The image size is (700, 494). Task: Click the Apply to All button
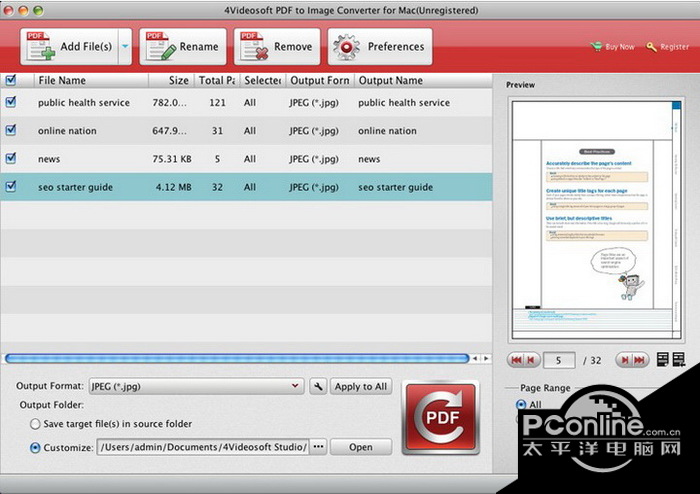361,386
